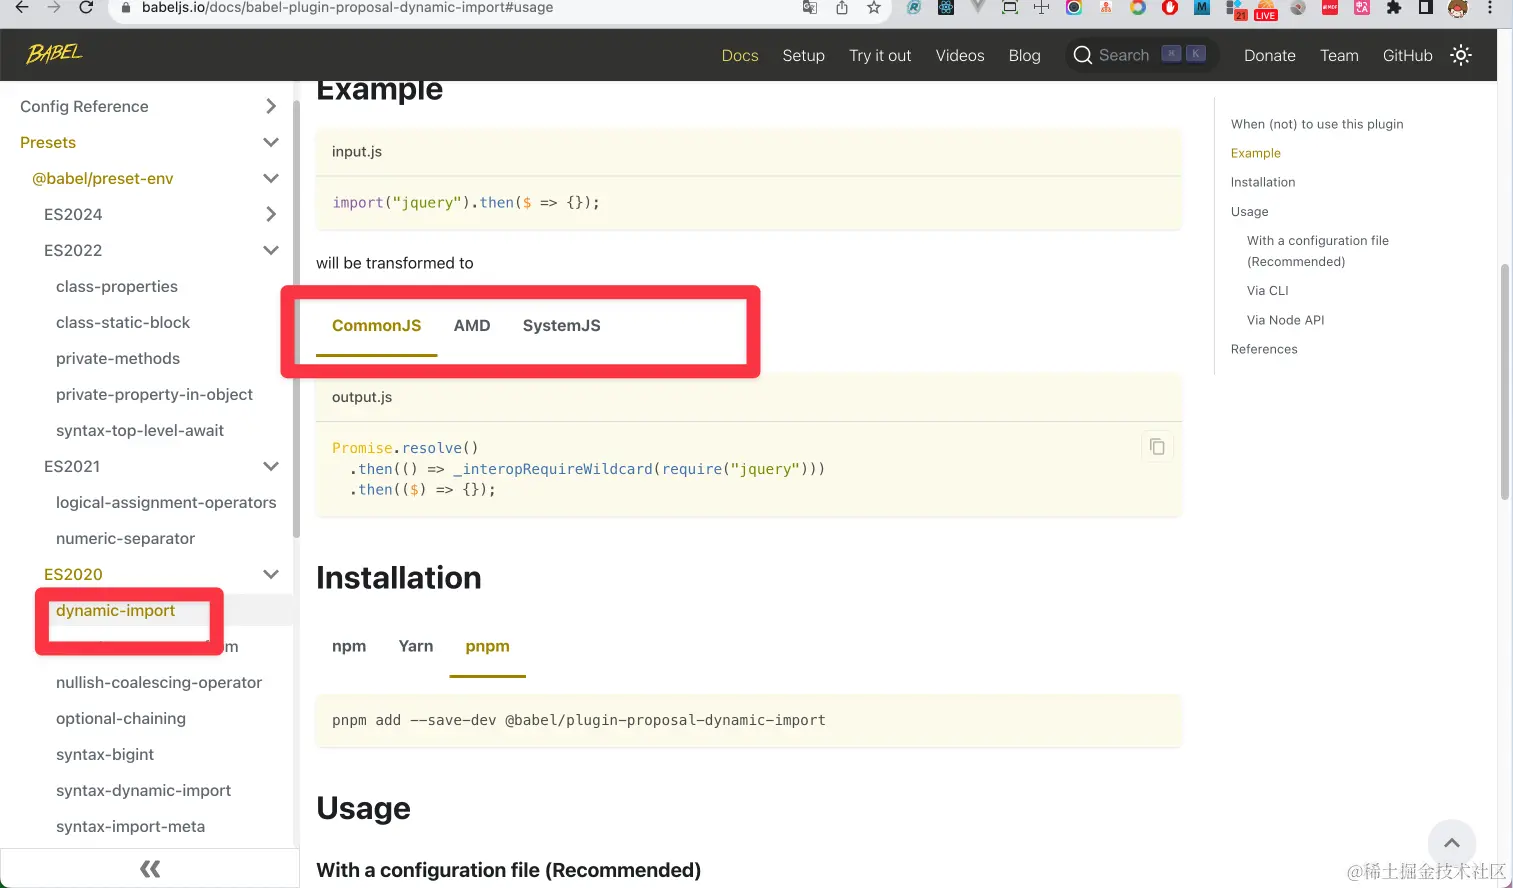Open class-static-block in the sidebar
Viewport: 1513px width, 888px height.
coord(123,322)
